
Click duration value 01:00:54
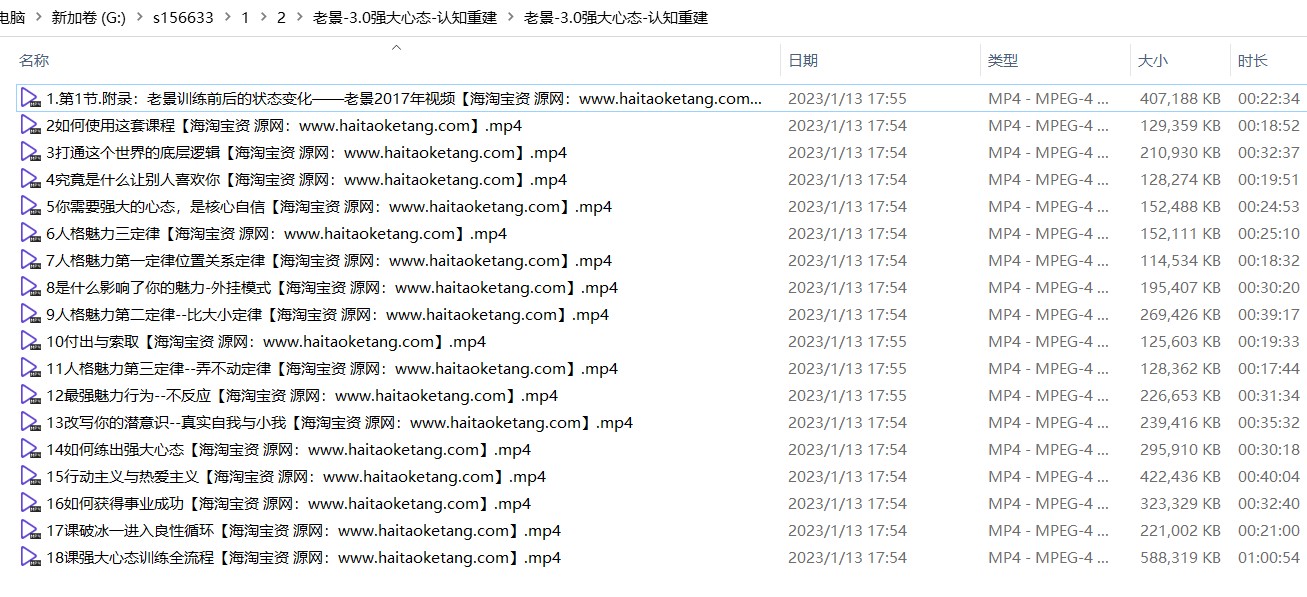coord(1269,558)
